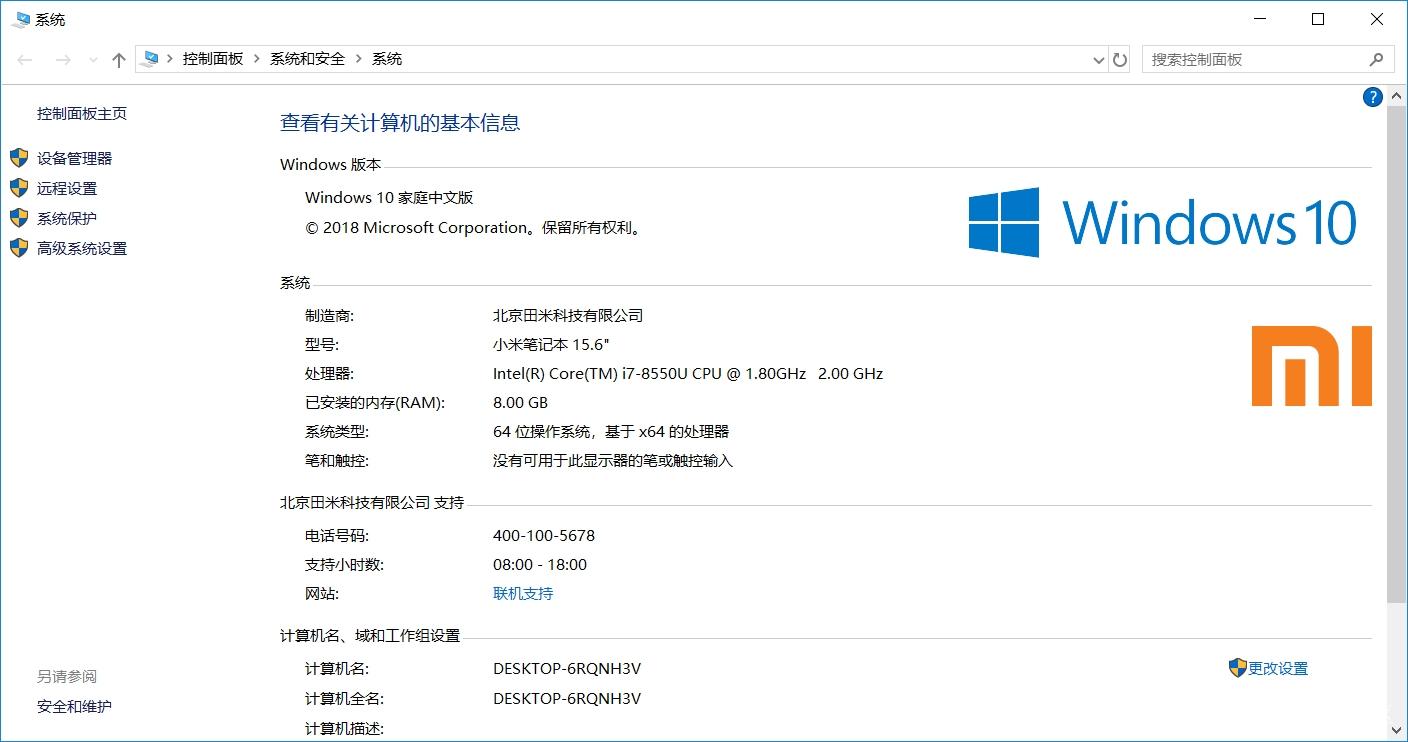Select the manufacturer 北京田米科技有限公司 value
1408x742 pixels.
[x=568, y=315]
